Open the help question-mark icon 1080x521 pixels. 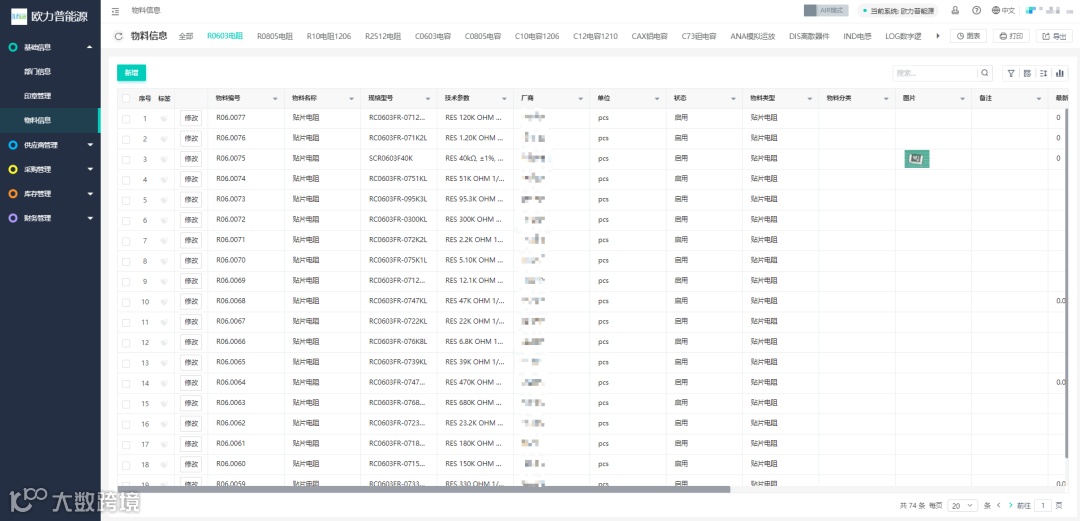(976, 10)
